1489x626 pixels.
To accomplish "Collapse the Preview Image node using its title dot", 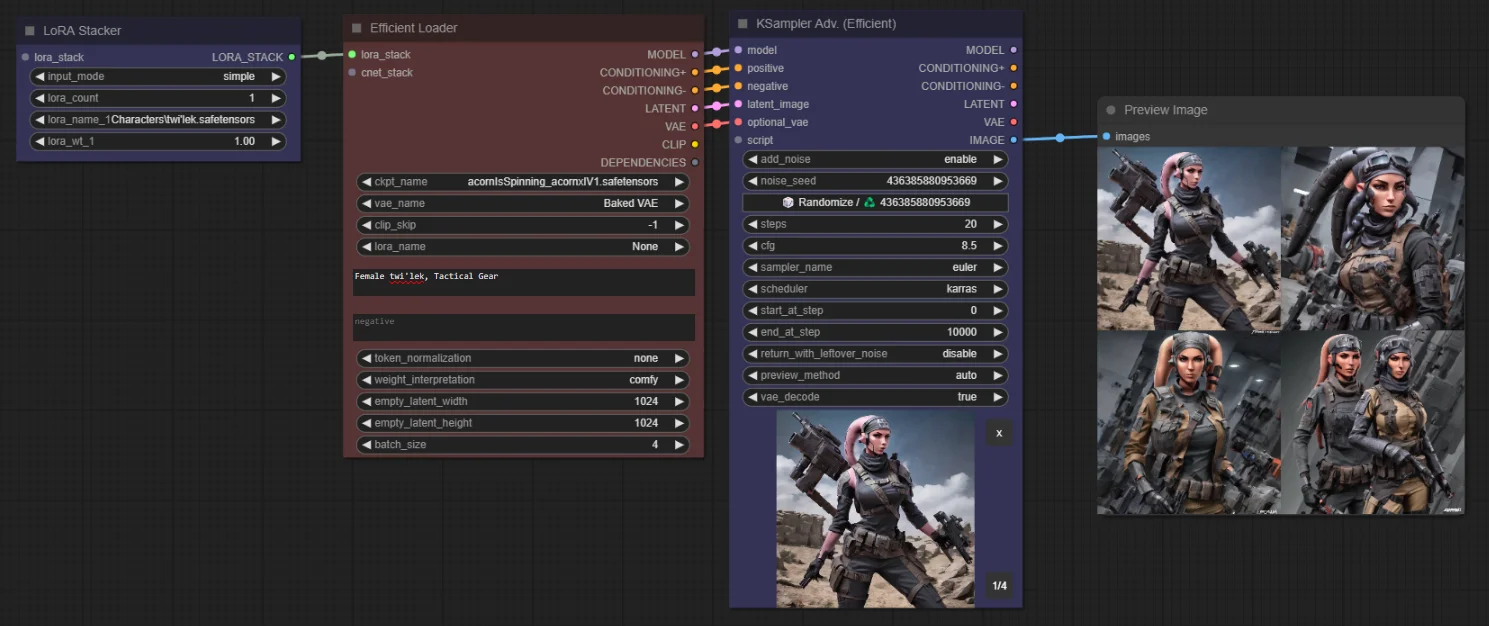I will 1111,110.
